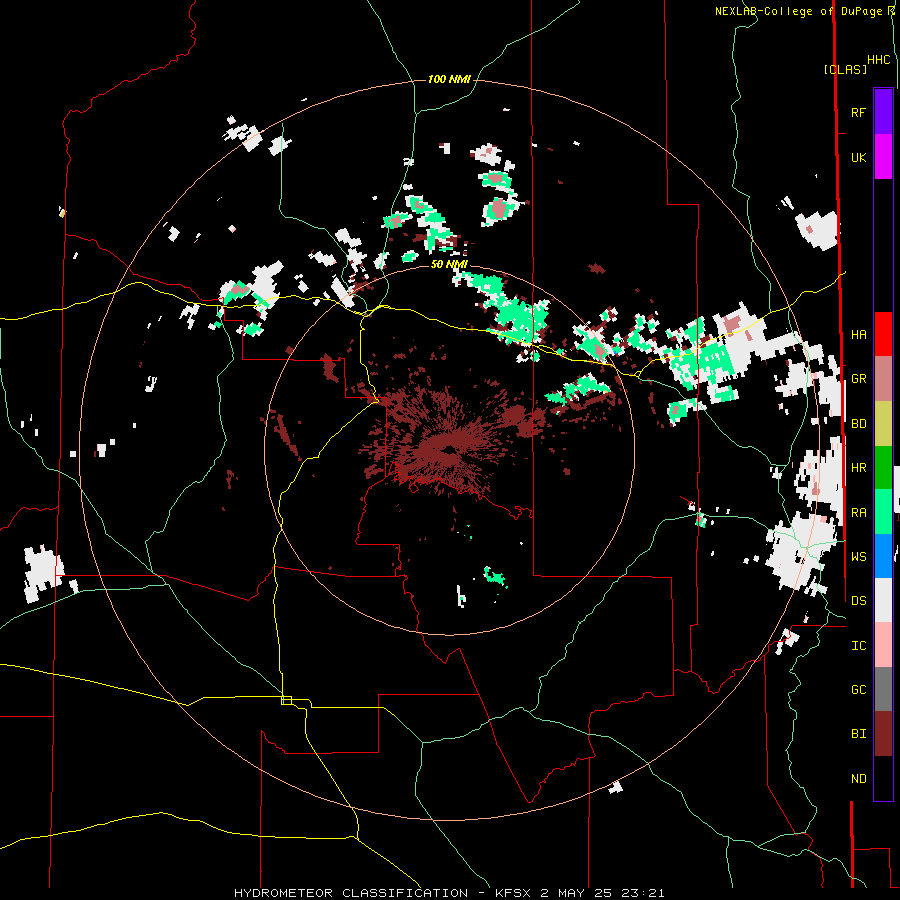Click the 'GR' legend label
The image size is (900, 900).
point(858,379)
